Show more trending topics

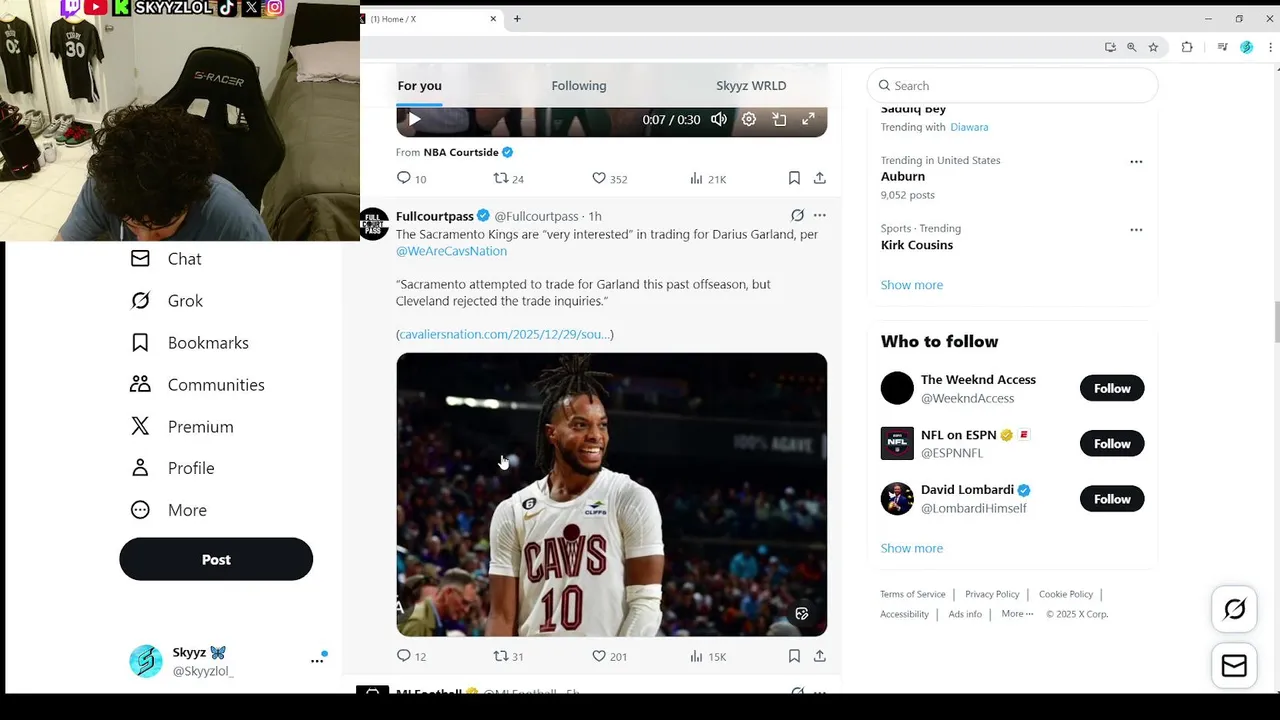click(x=912, y=285)
